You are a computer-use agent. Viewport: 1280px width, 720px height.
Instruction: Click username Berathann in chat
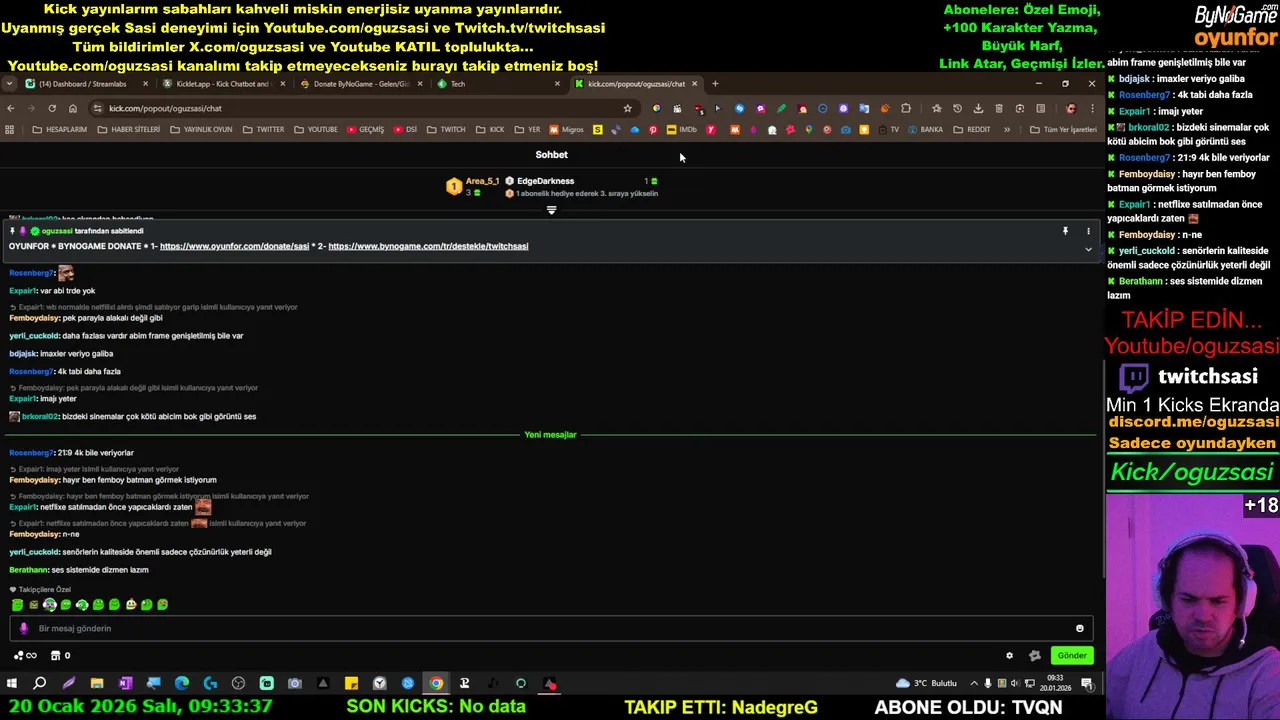(x=29, y=570)
